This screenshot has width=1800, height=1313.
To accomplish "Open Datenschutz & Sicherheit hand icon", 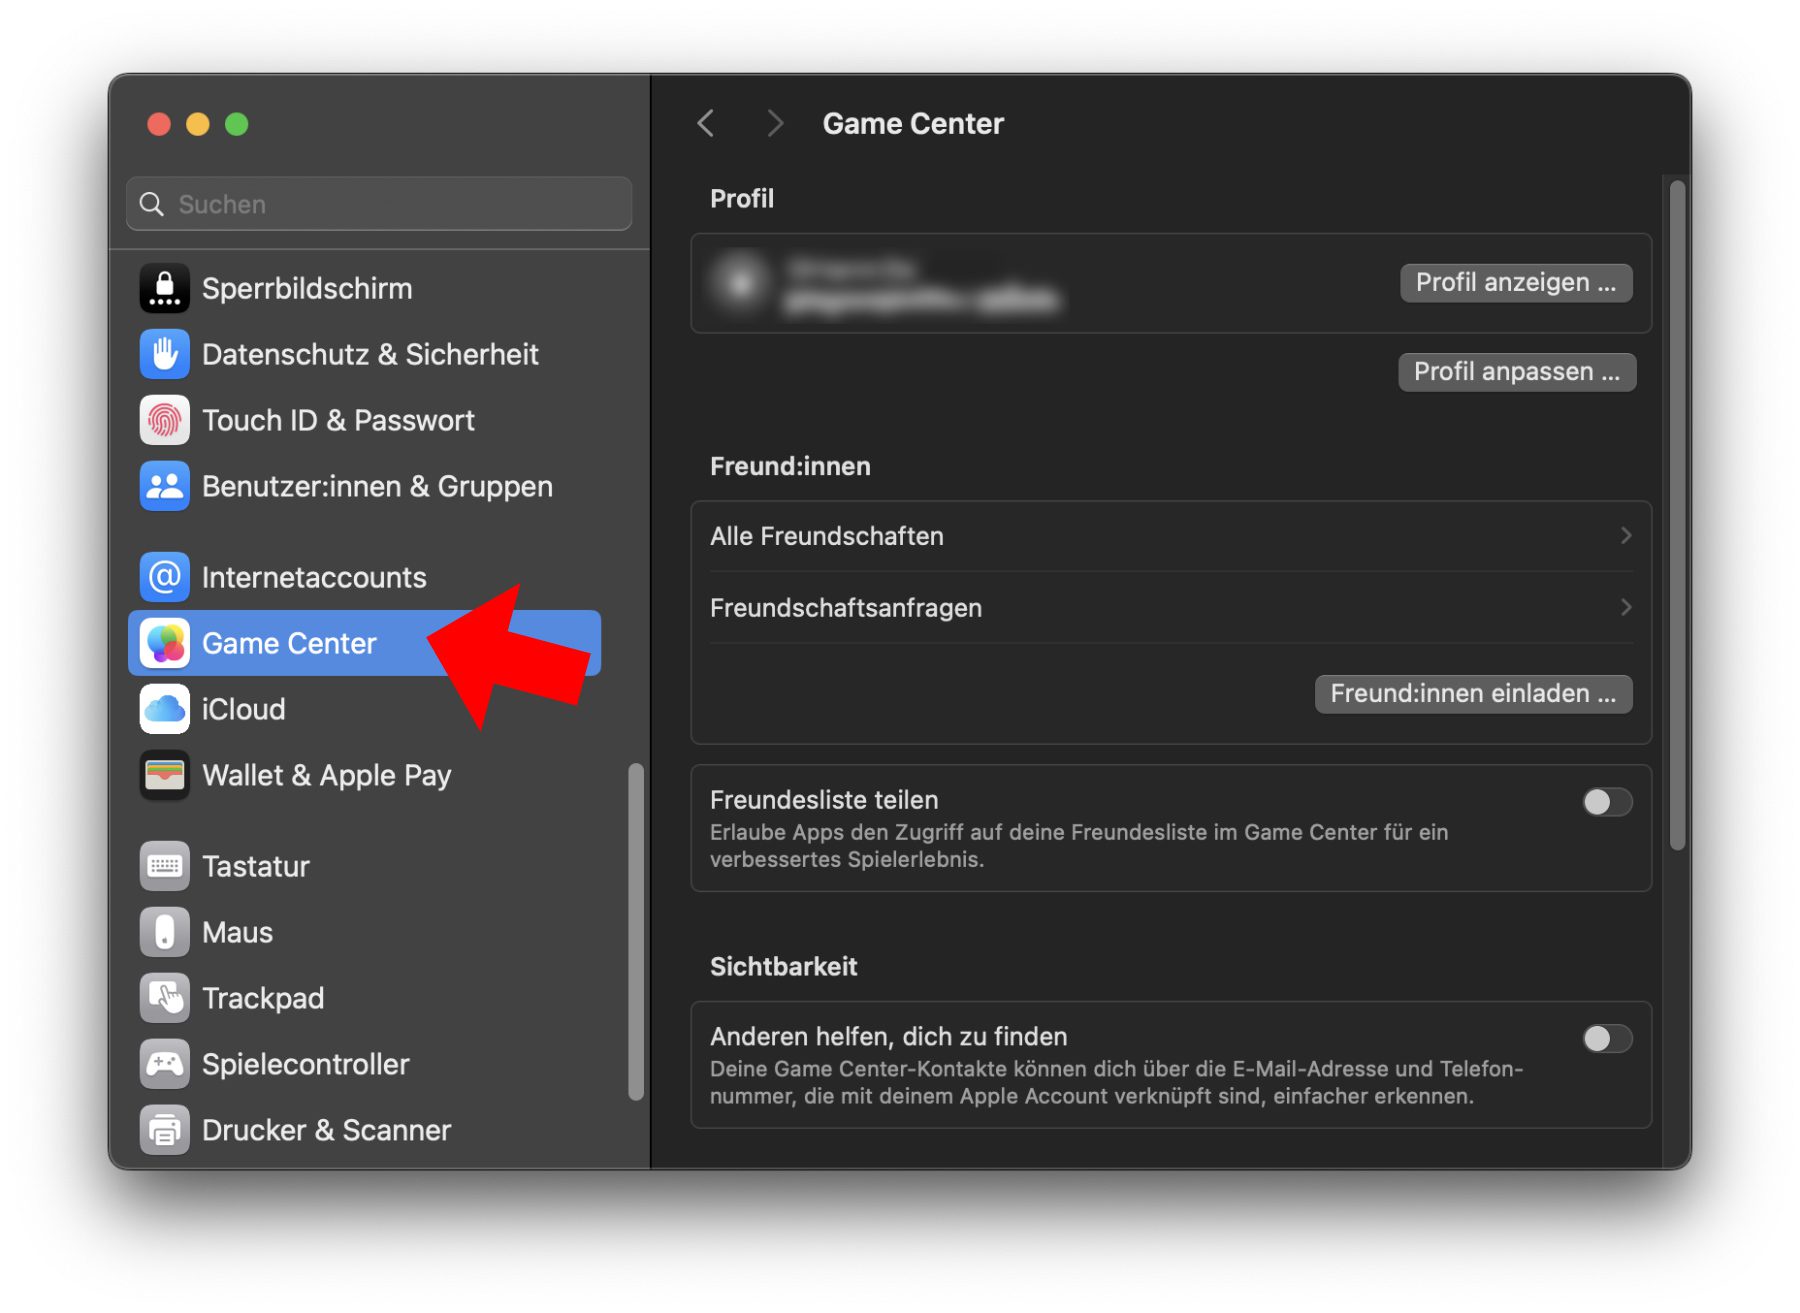I will click(x=164, y=355).
